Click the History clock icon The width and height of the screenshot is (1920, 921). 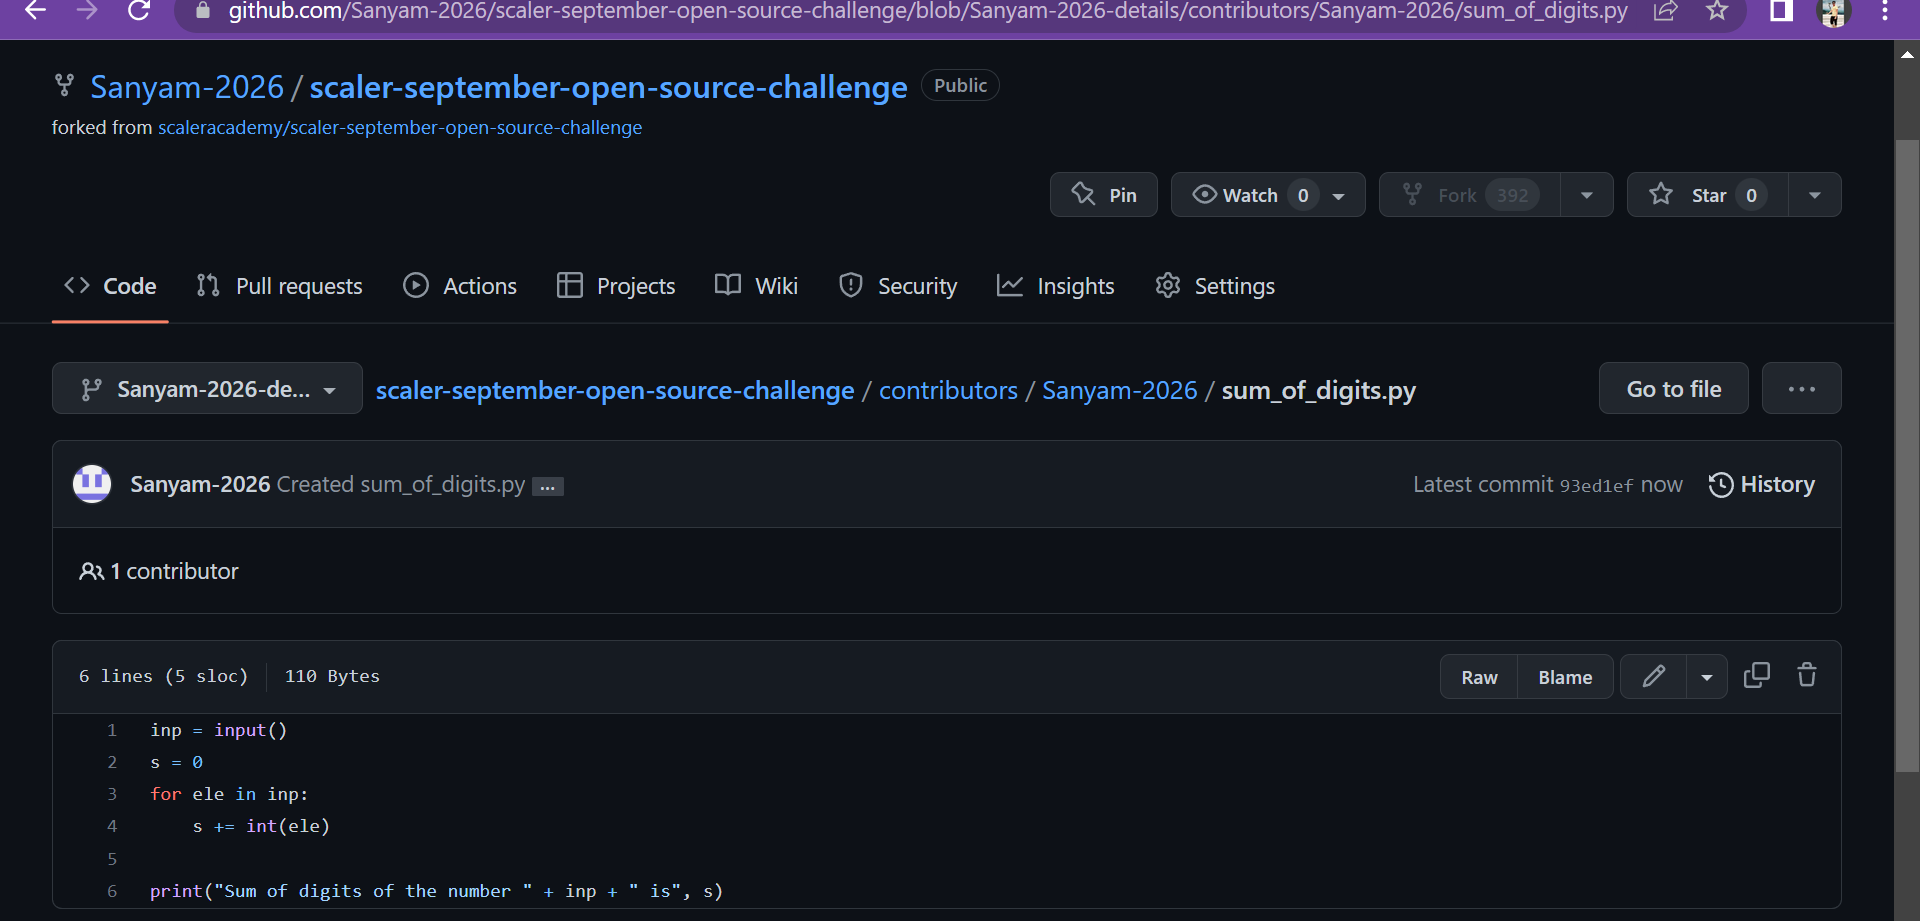1720,484
